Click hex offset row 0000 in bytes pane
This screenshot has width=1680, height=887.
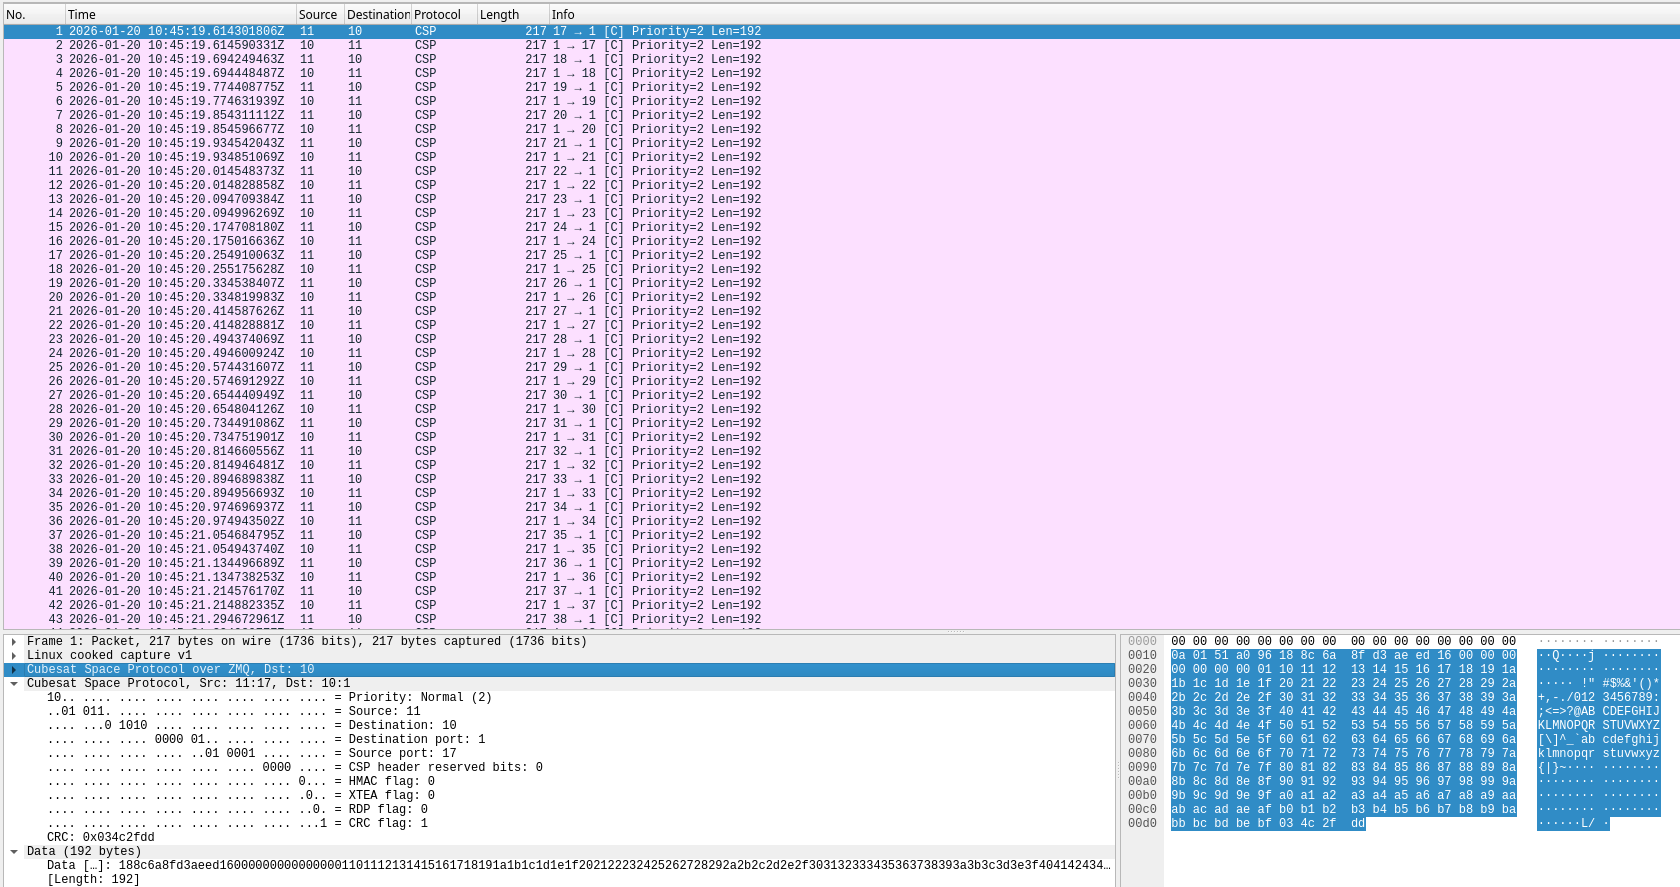pos(1142,642)
